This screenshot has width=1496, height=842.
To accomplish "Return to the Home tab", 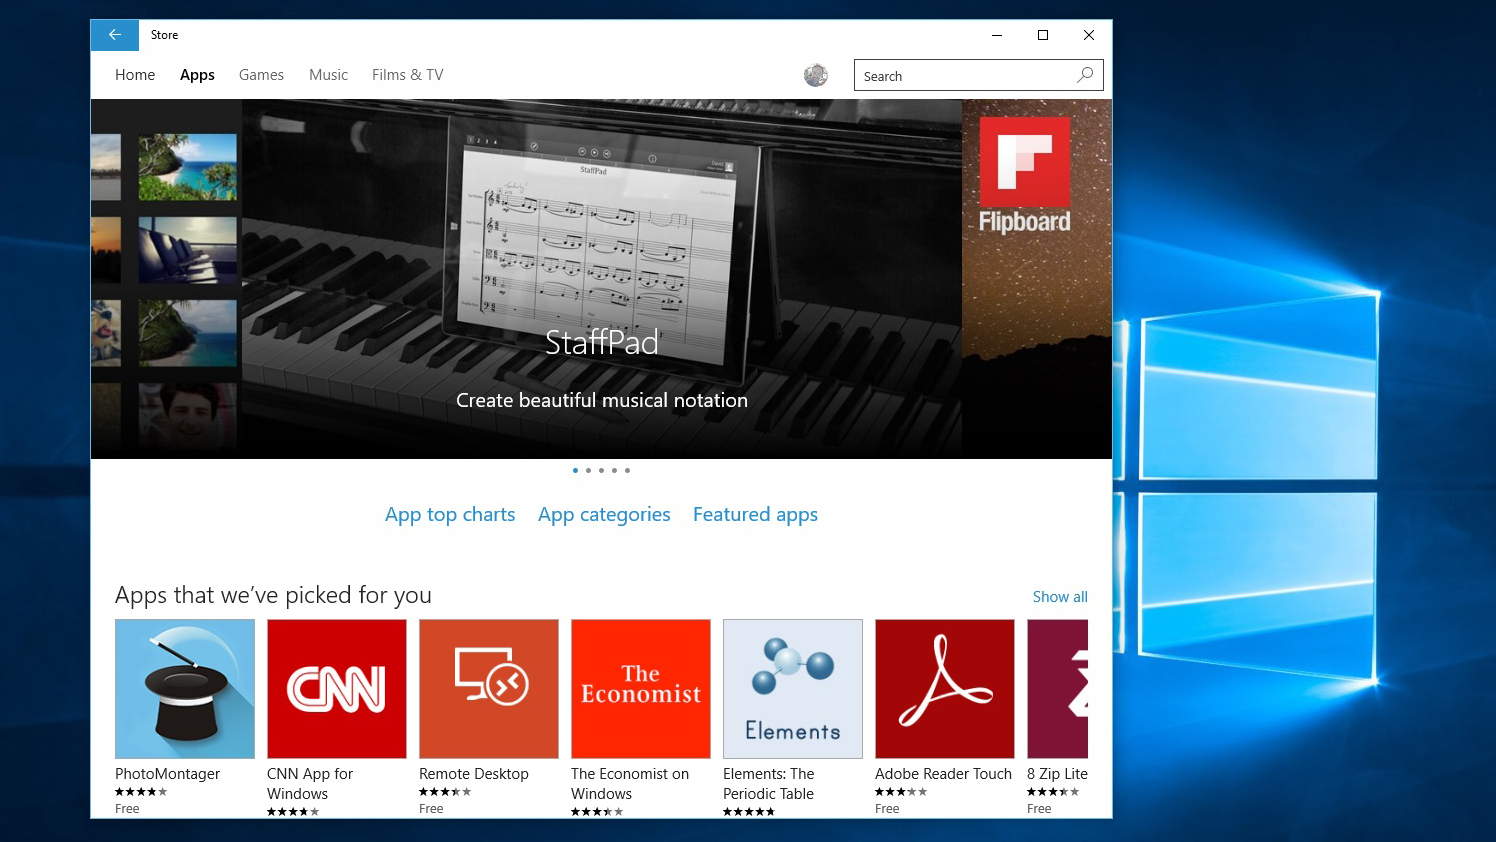I will 134,74.
